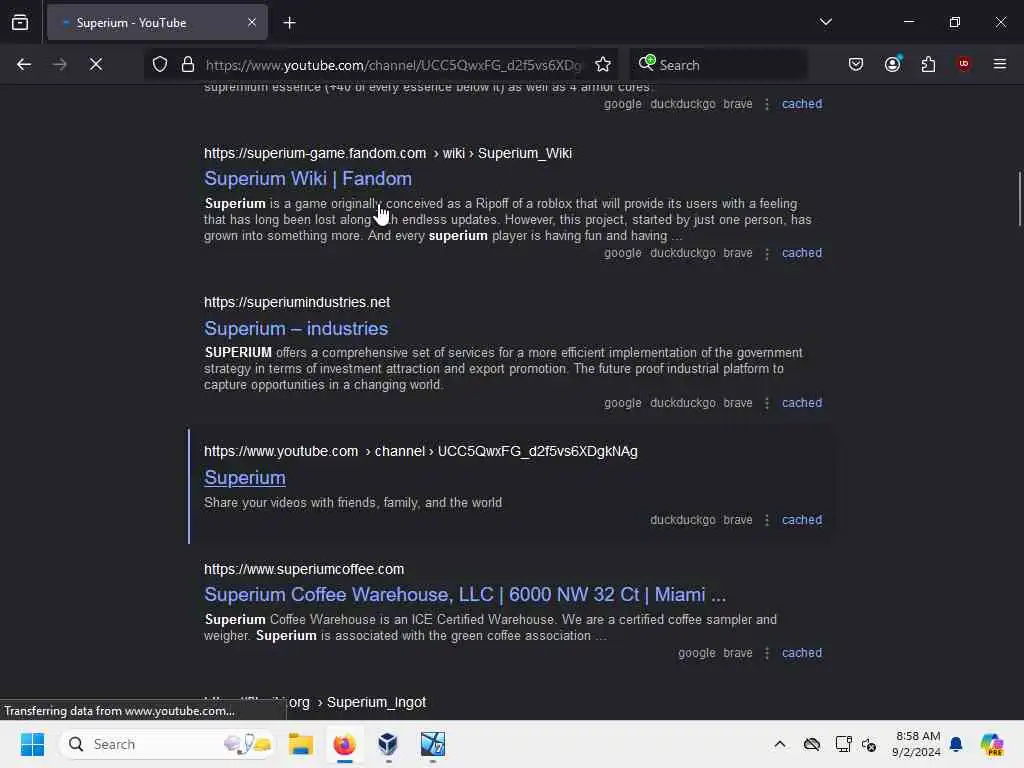
Task: Click the superiumindustries.net URL text
Action: pos(296,302)
